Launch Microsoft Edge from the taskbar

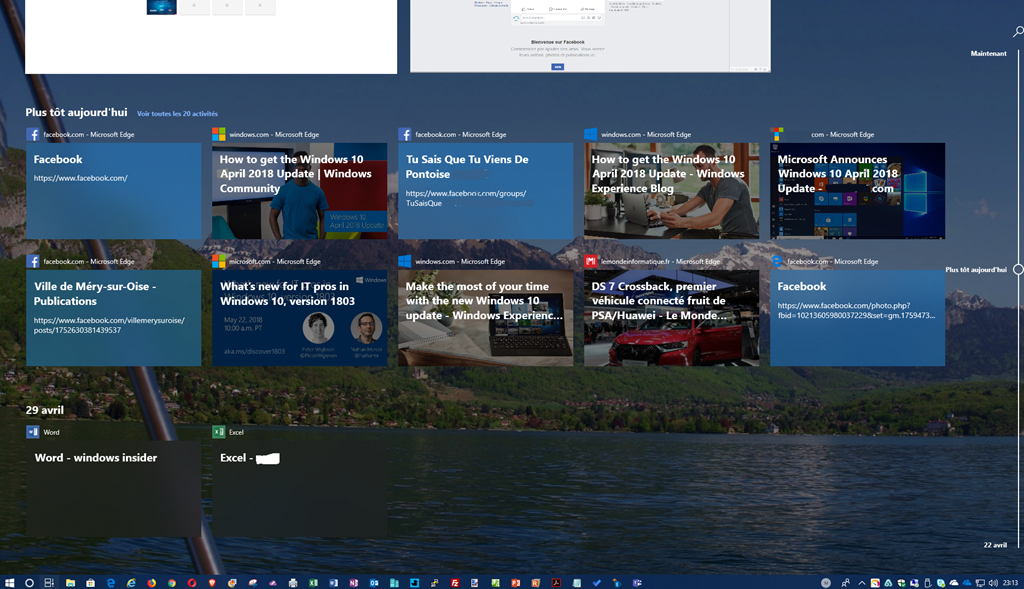(x=111, y=582)
